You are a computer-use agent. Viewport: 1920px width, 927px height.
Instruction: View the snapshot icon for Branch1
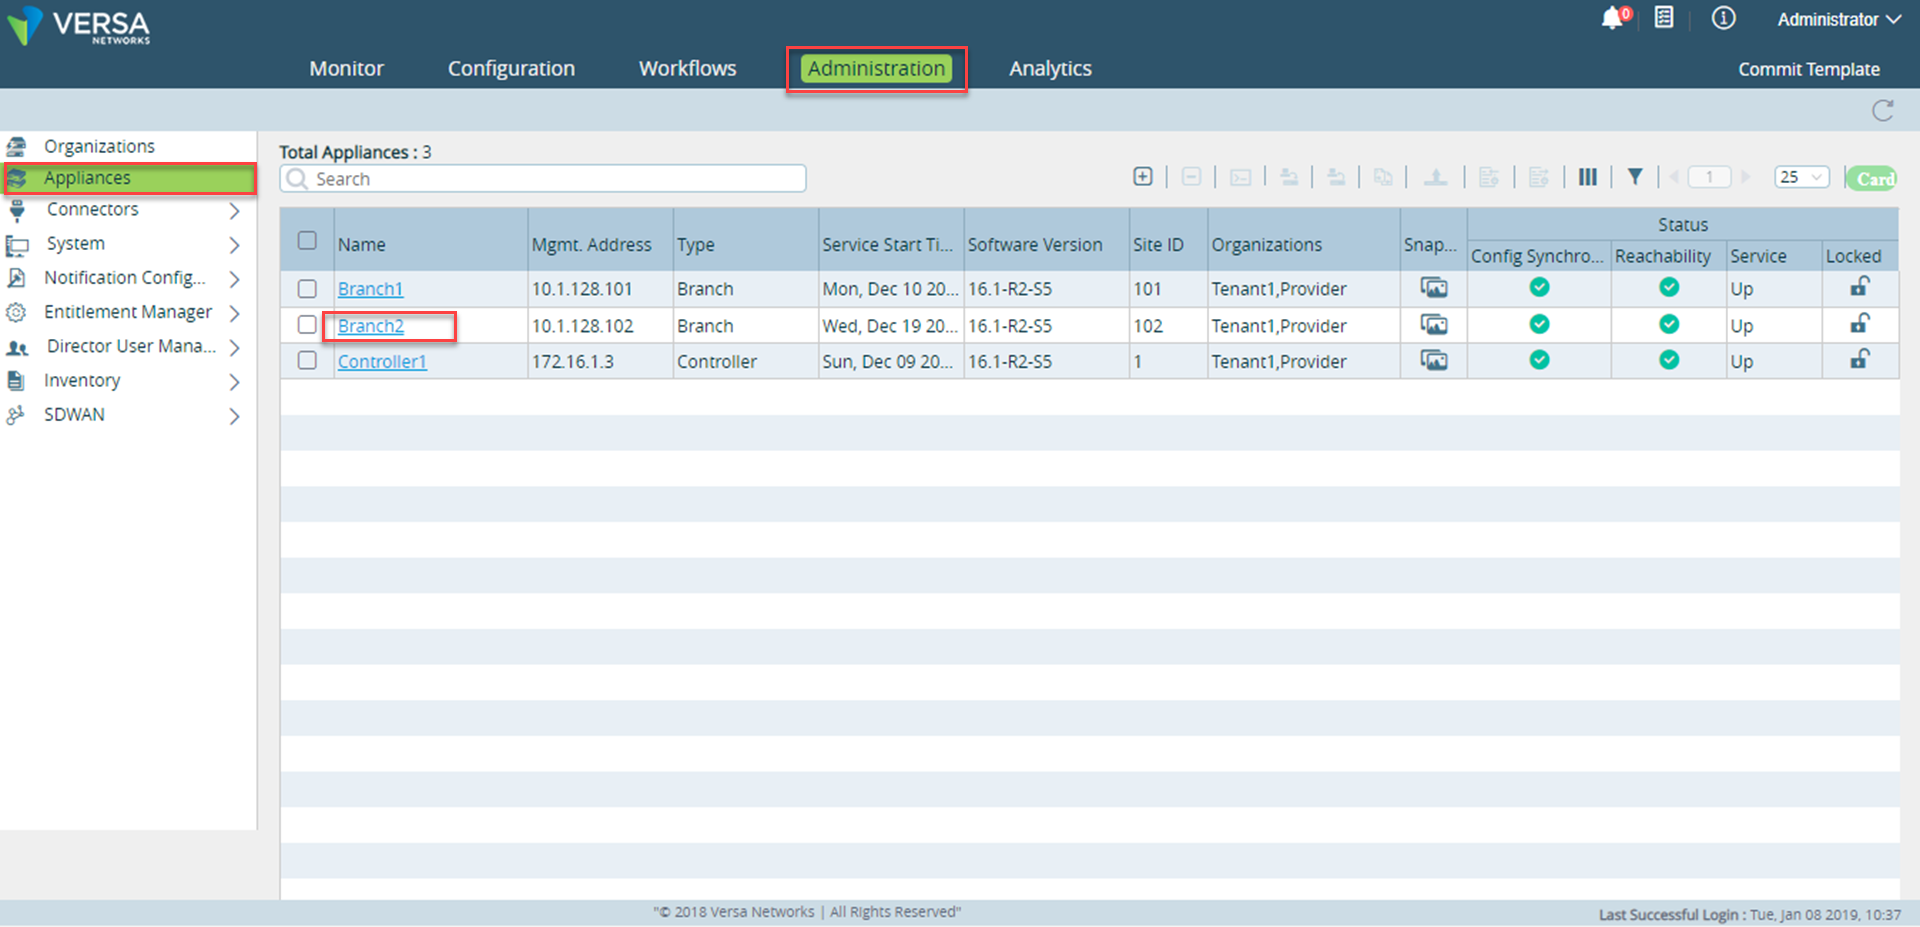click(x=1434, y=288)
